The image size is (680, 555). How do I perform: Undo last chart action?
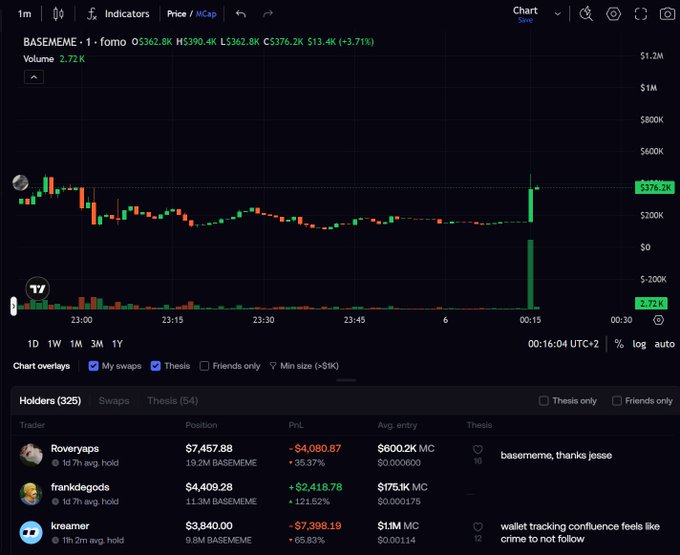click(241, 14)
